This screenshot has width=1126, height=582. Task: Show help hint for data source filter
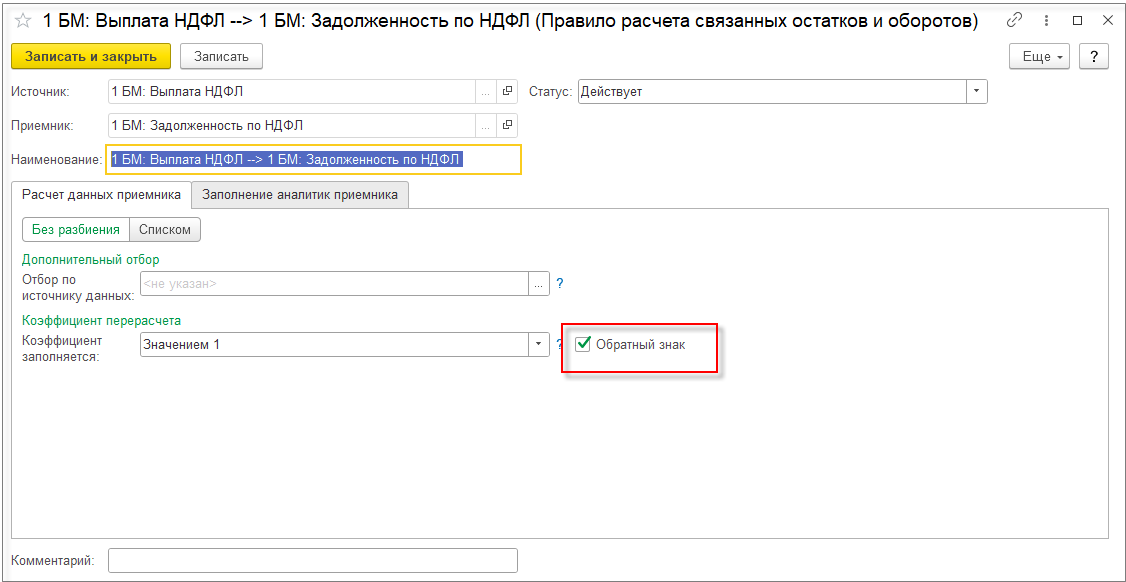[560, 284]
